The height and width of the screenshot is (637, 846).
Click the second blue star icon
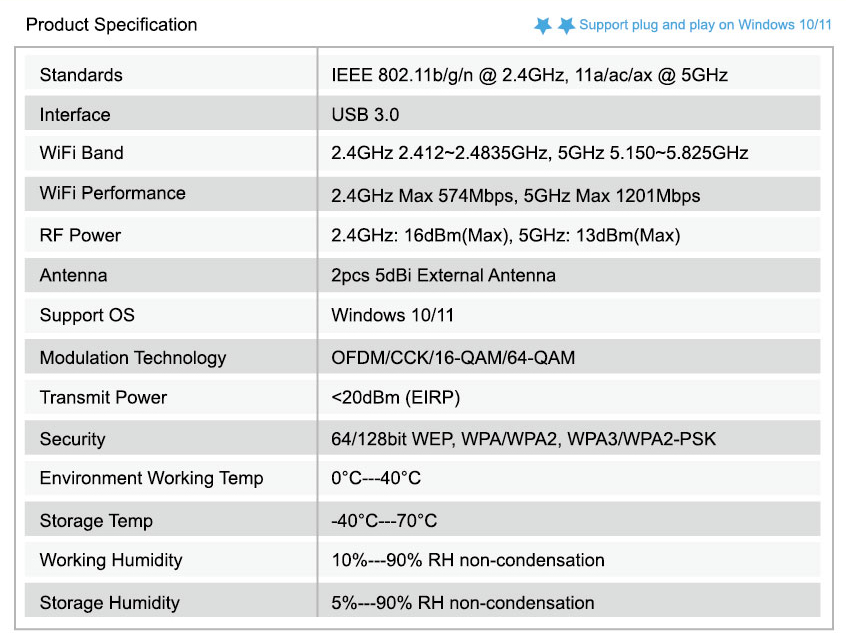click(566, 25)
